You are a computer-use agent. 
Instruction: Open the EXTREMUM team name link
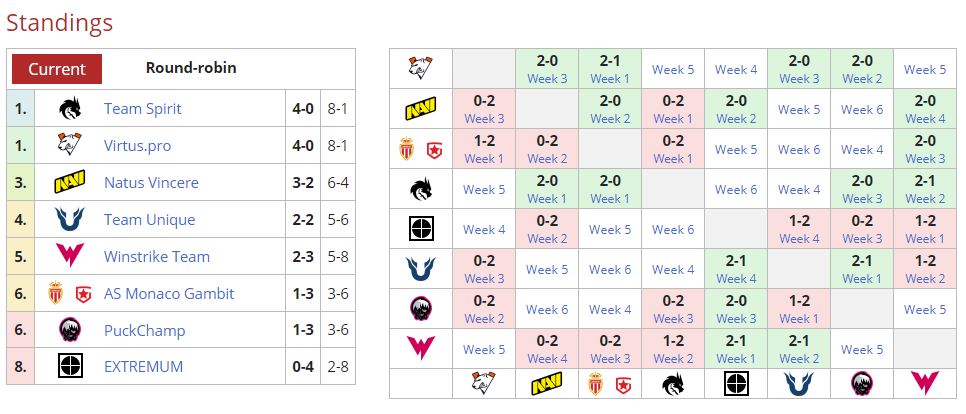coord(144,367)
